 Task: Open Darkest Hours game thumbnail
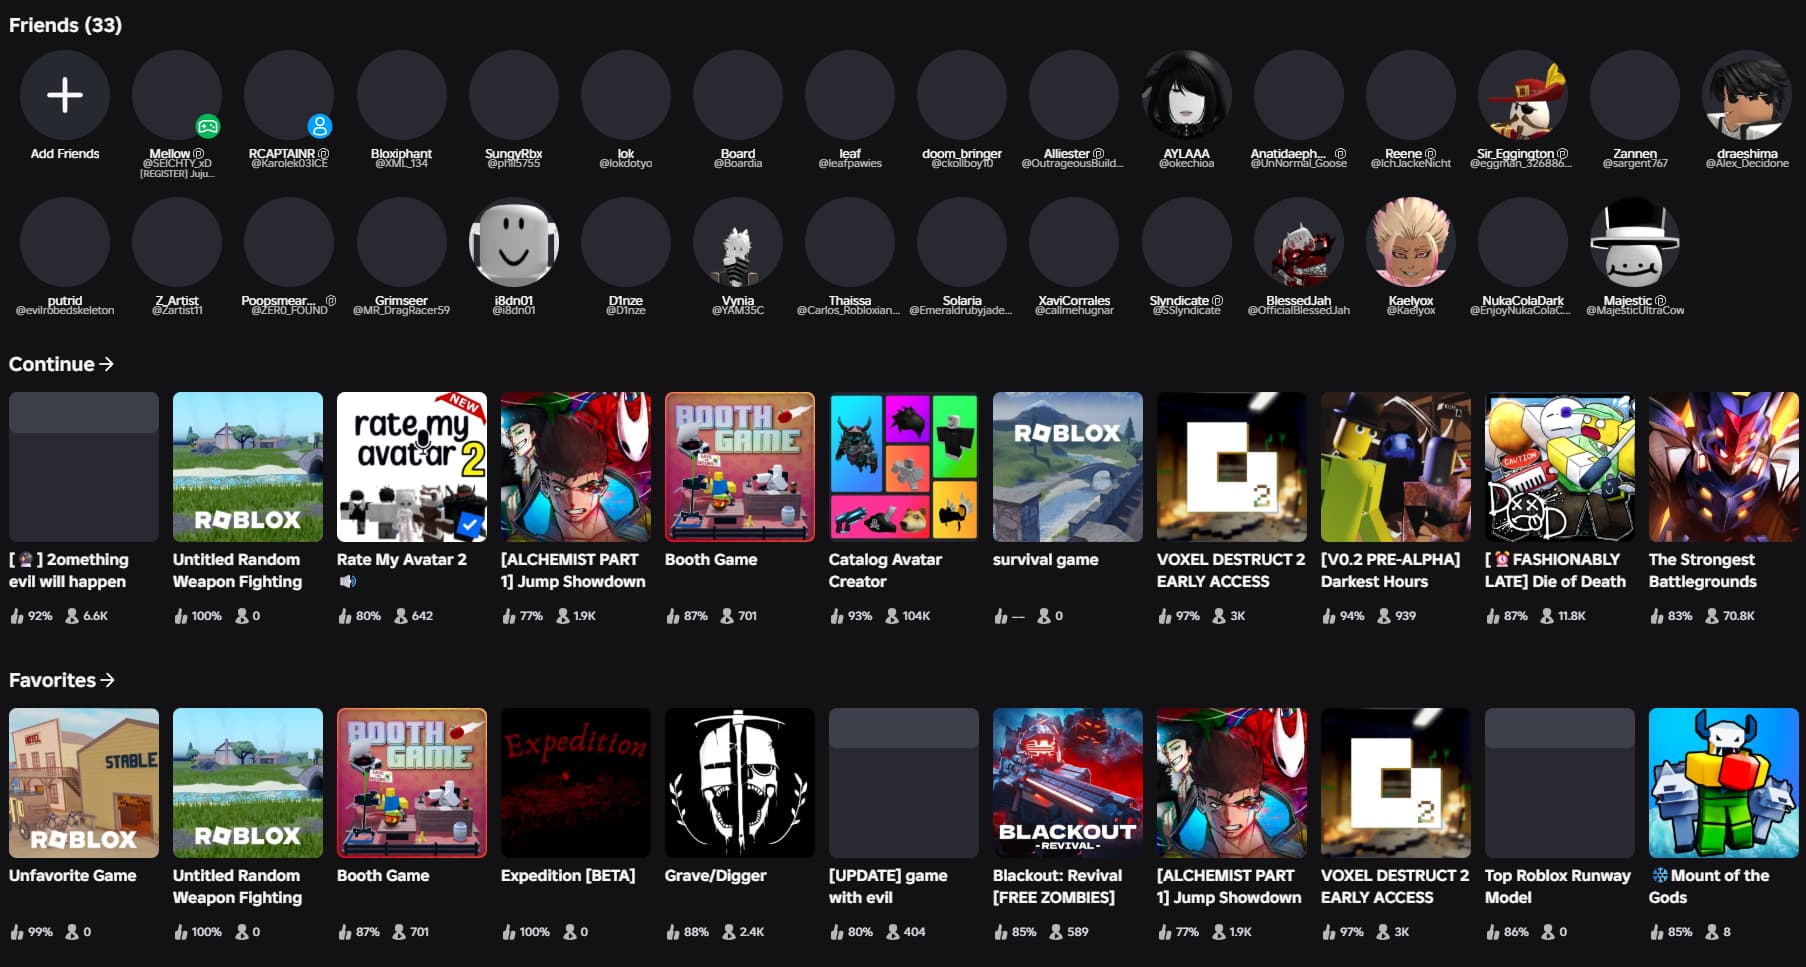click(1396, 467)
